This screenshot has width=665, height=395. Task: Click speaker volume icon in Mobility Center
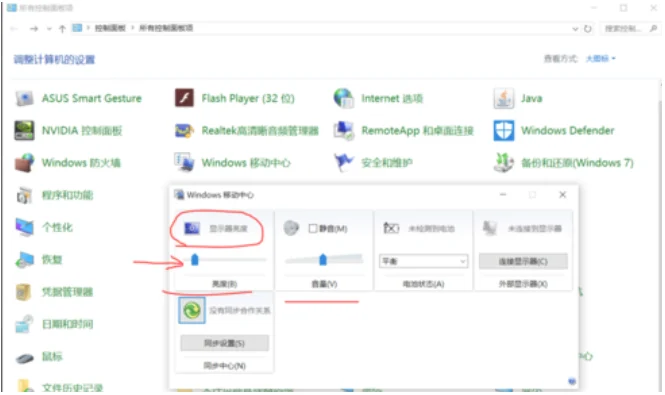291,228
